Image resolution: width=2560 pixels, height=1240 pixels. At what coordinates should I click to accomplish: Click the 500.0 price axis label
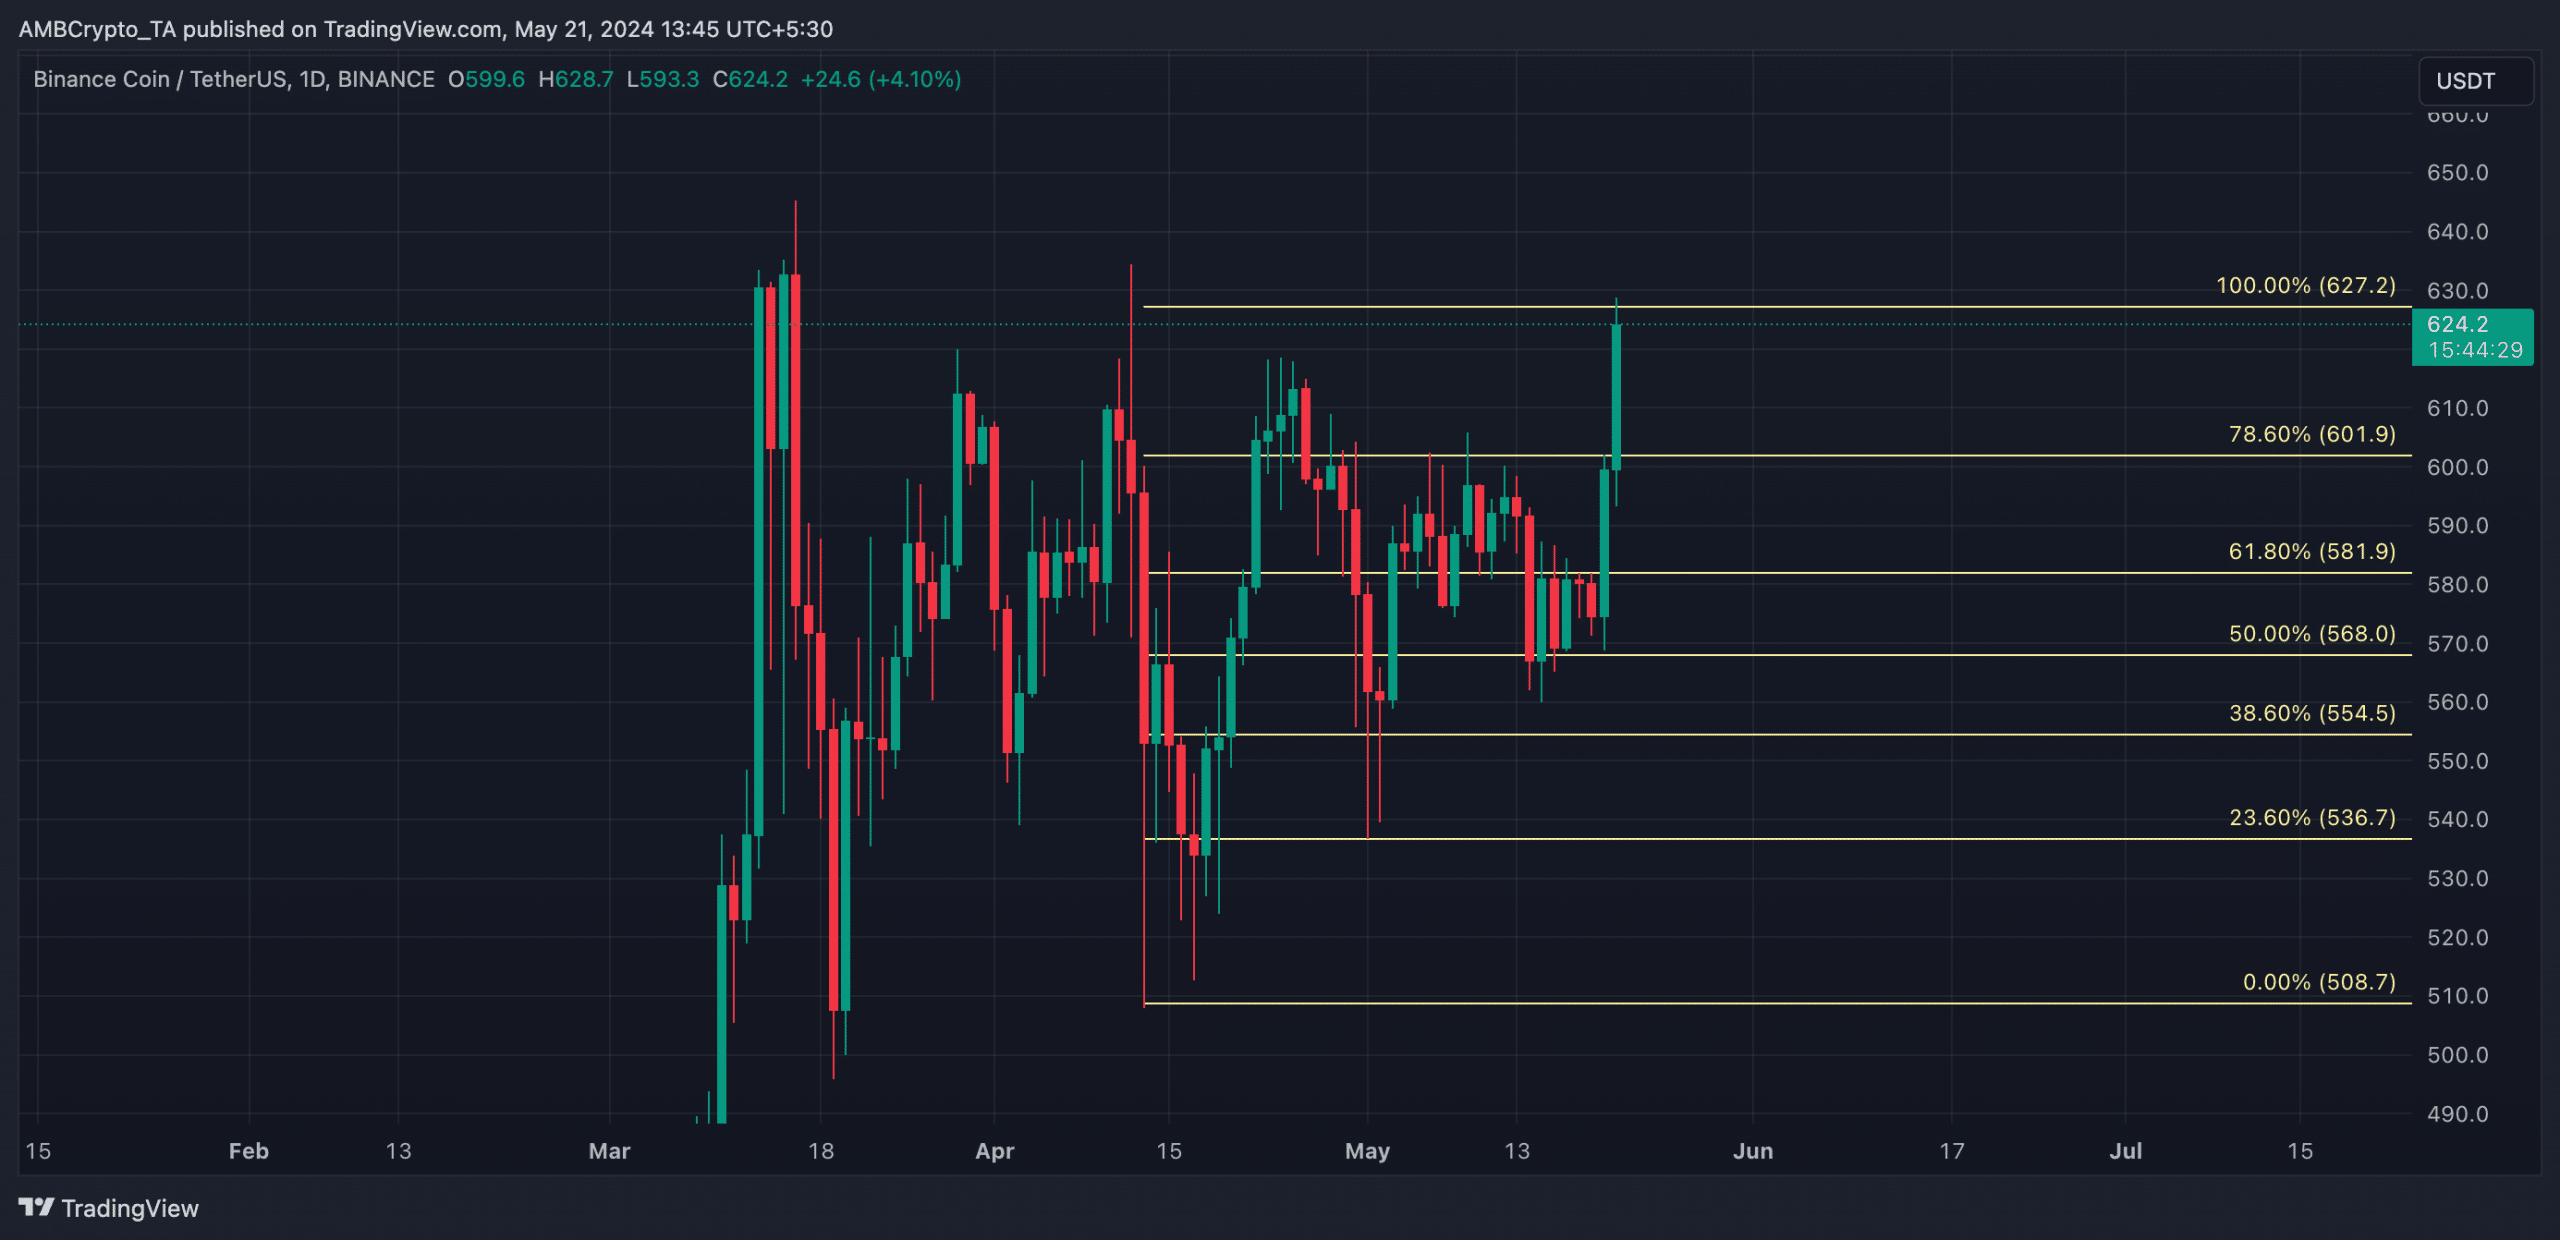tap(2458, 1055)
